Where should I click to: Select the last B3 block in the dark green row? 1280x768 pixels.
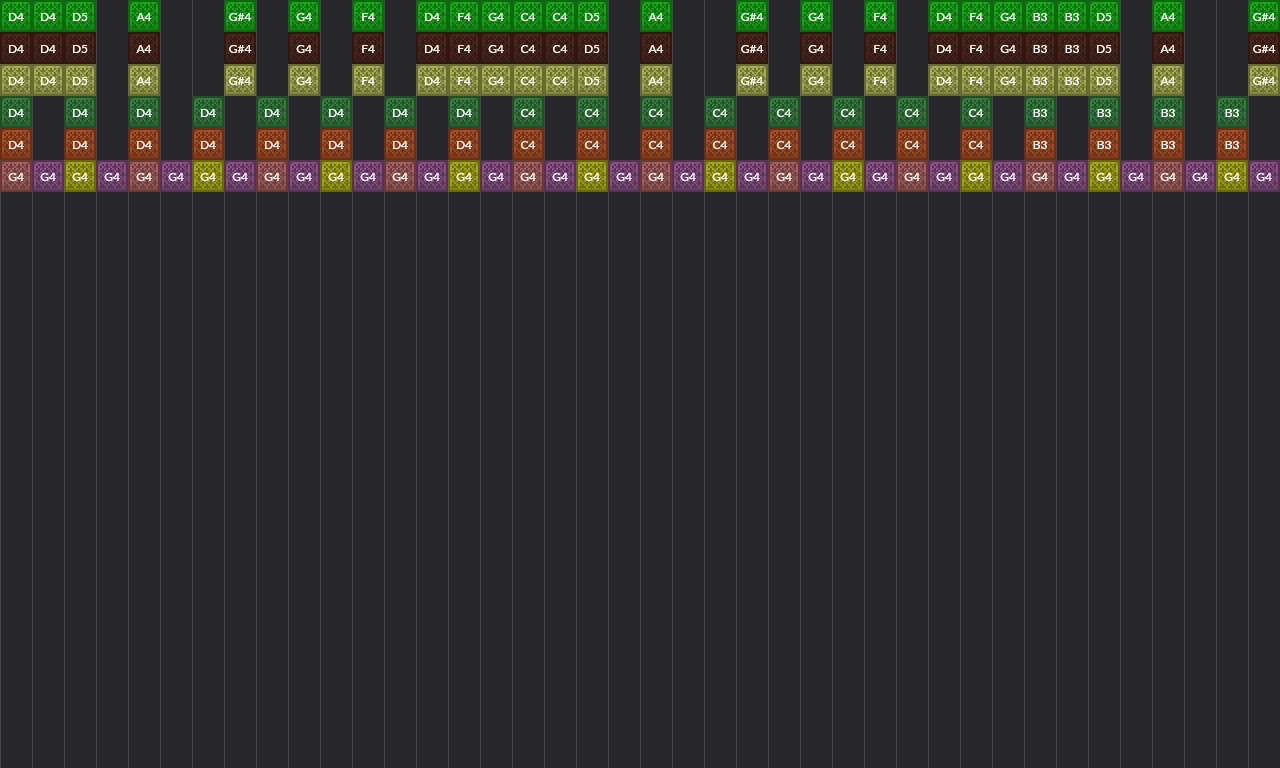1232,113
